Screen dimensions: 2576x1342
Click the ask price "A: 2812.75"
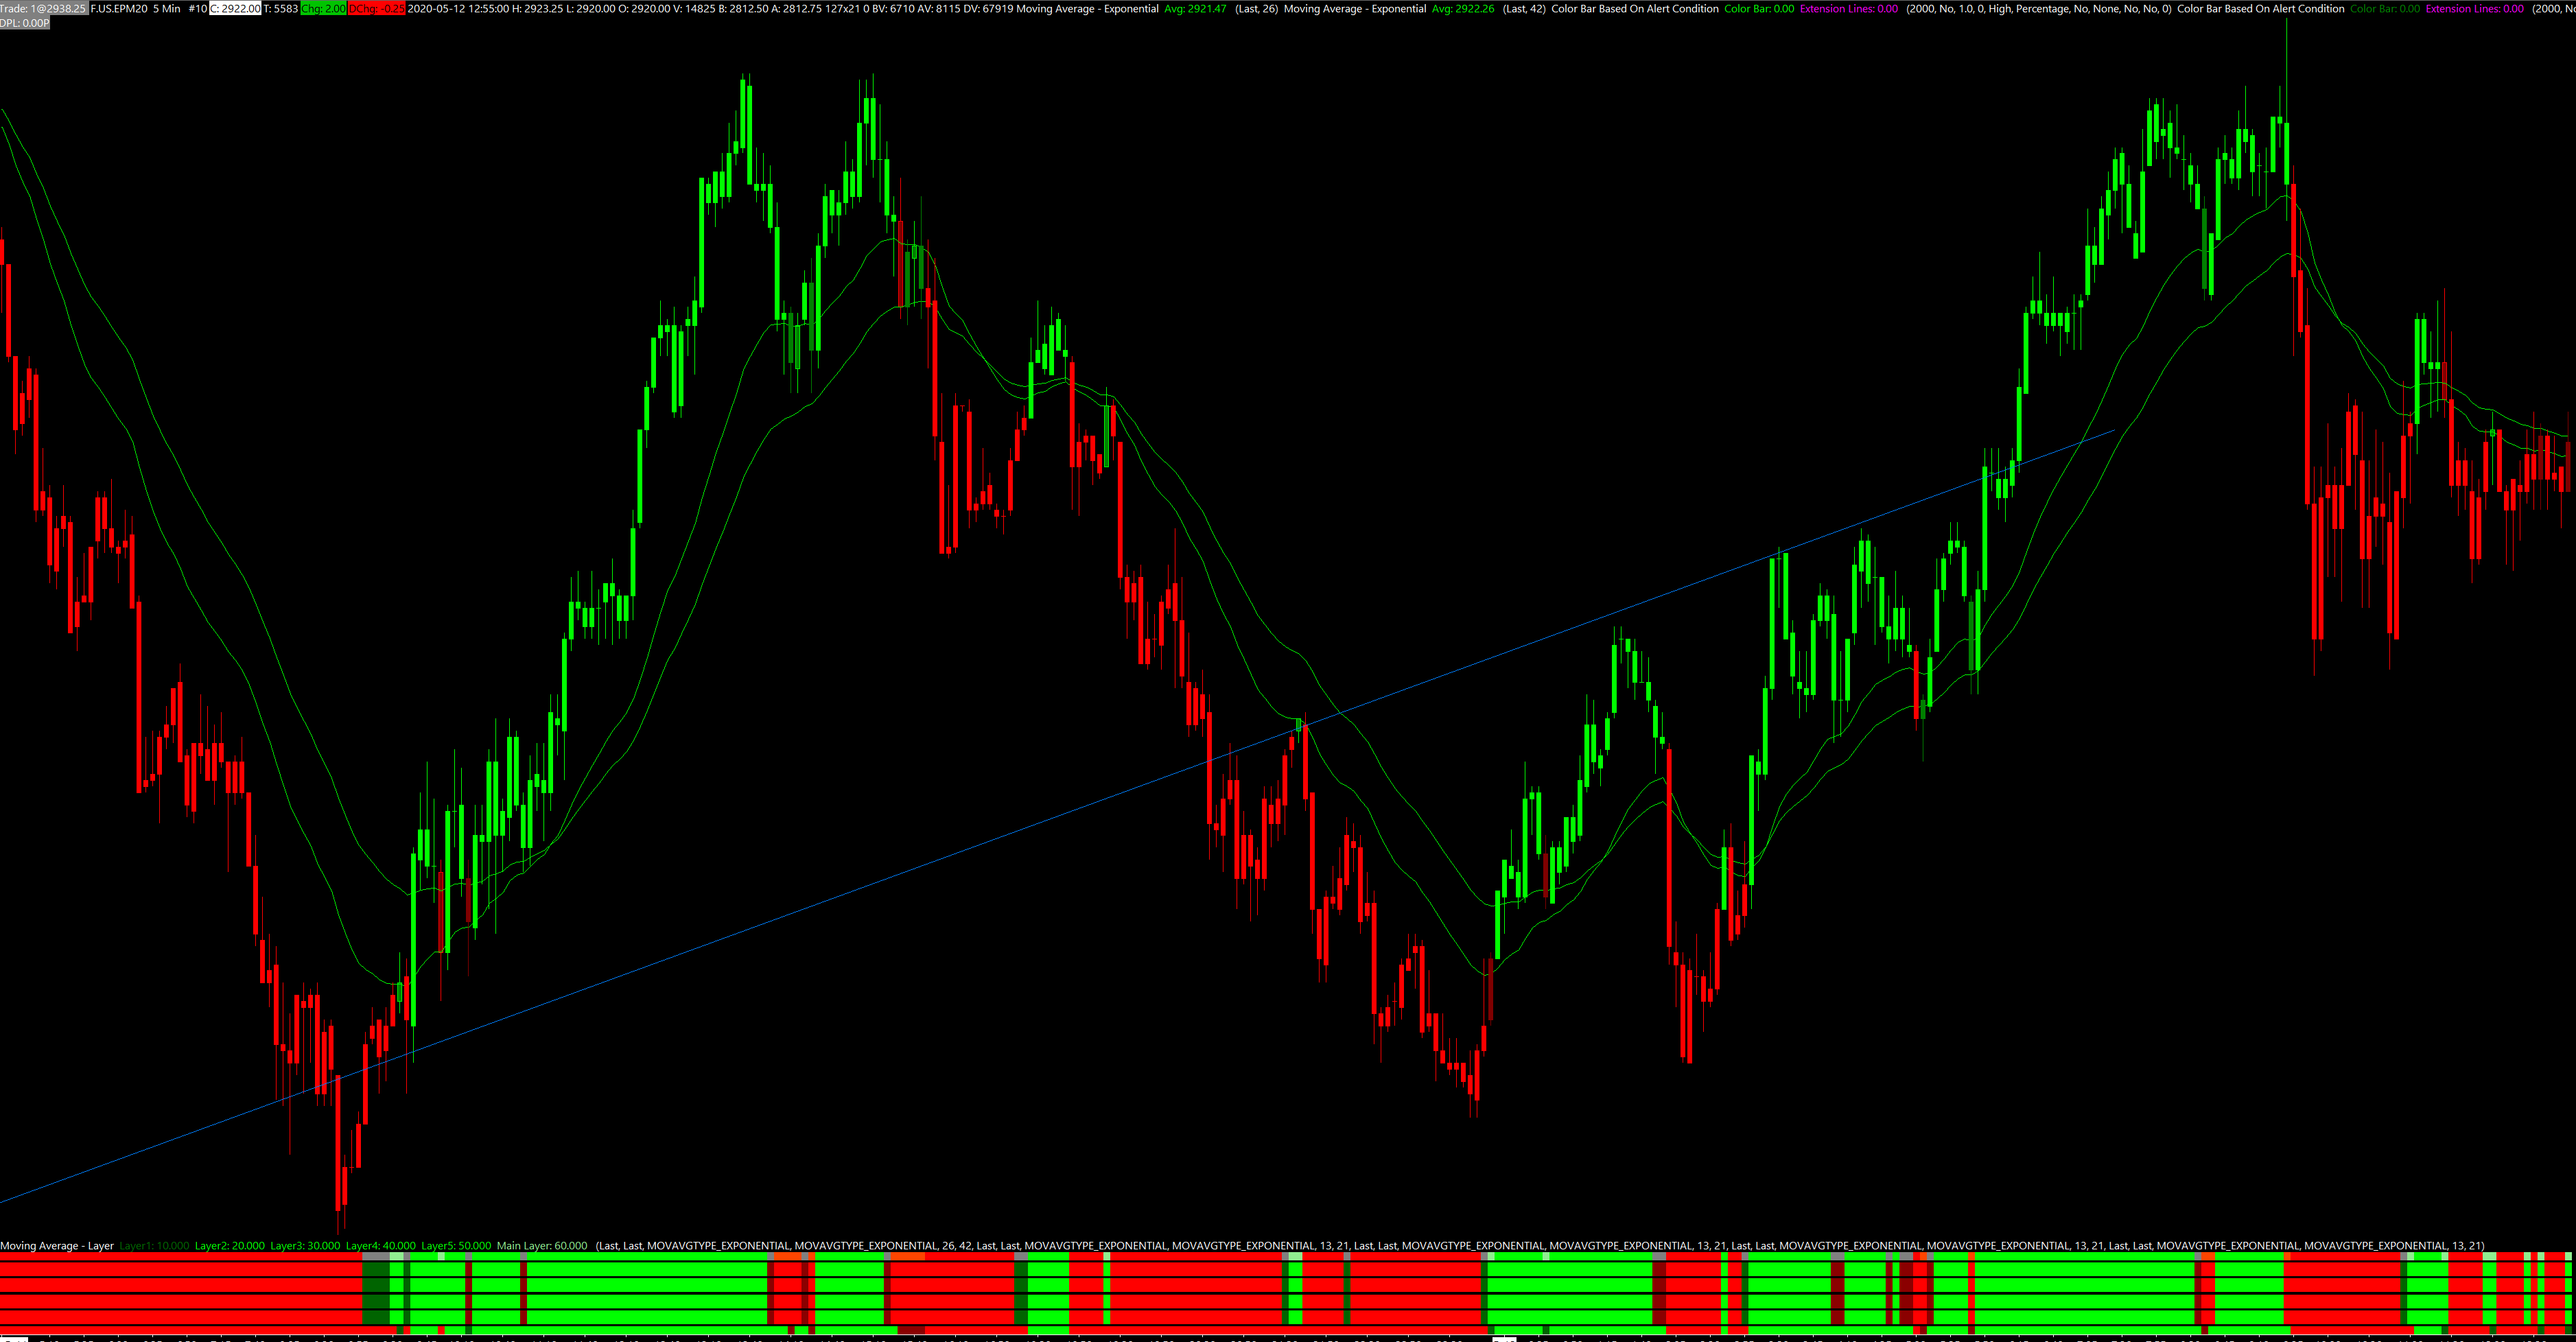(x=796, y=8)
